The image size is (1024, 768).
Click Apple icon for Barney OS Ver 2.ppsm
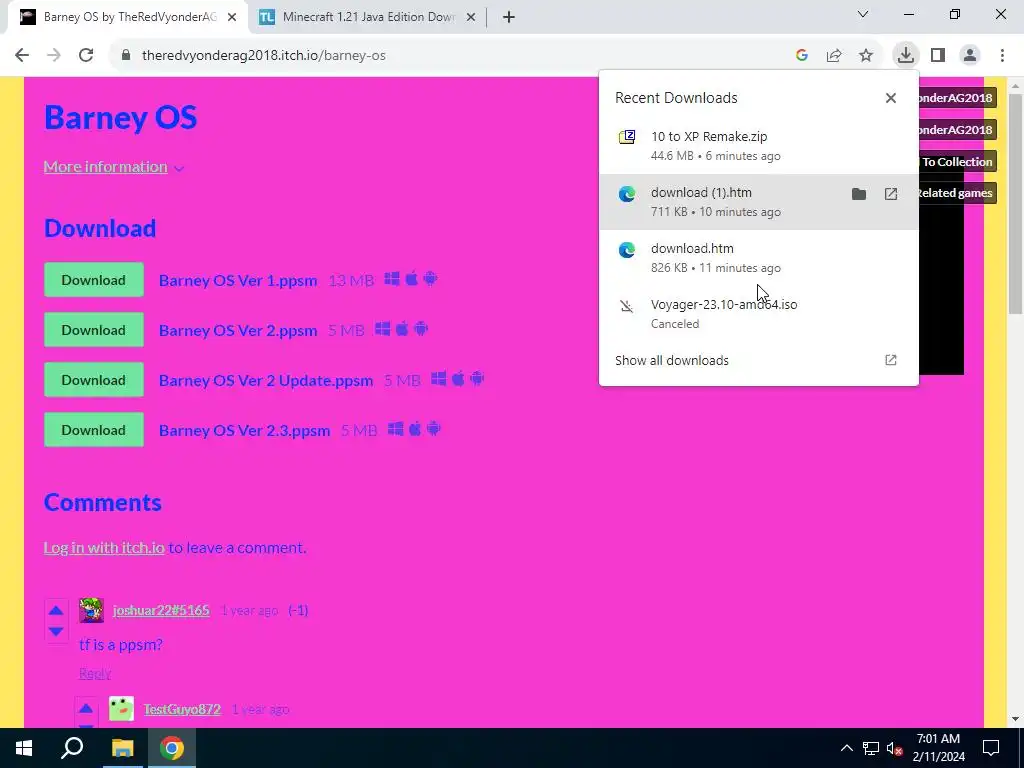(x=402, y=329)
